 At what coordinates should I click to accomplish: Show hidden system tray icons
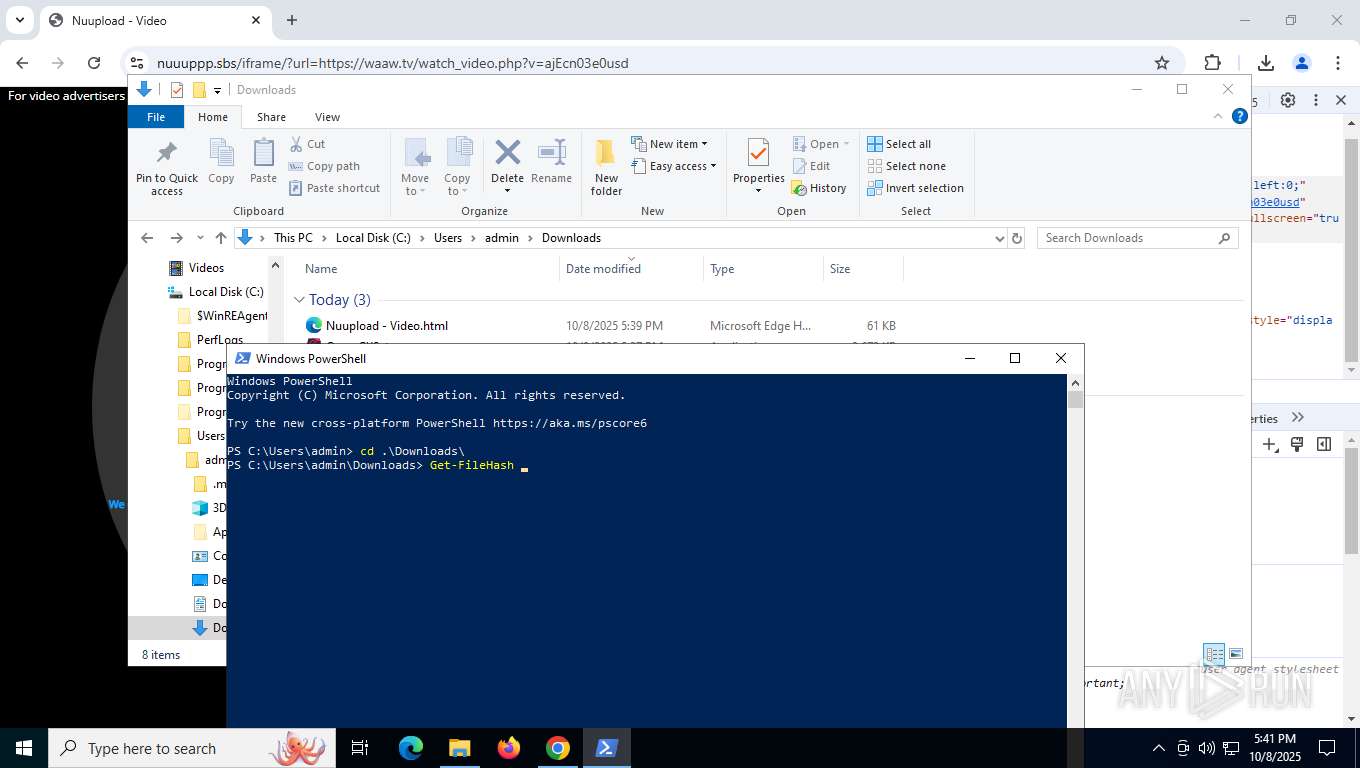(x=1159, y=748)
